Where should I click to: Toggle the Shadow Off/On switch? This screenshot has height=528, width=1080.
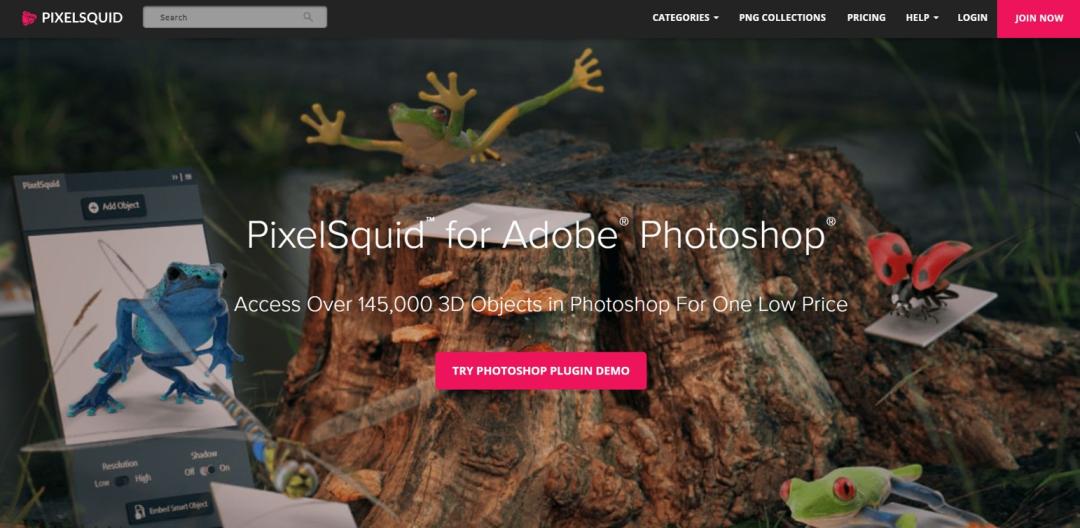tap(207, 469)
